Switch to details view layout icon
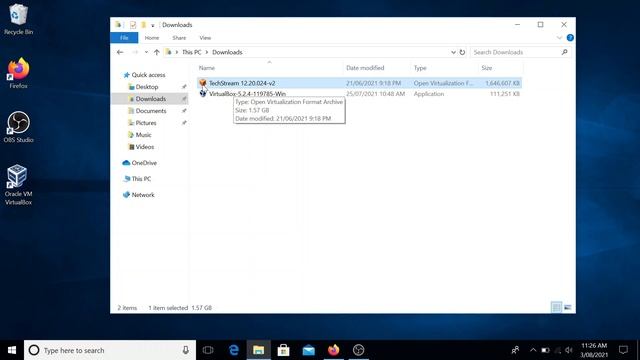Image resolution: width=640 pixels, height=360 pixels. pos(556,307)
